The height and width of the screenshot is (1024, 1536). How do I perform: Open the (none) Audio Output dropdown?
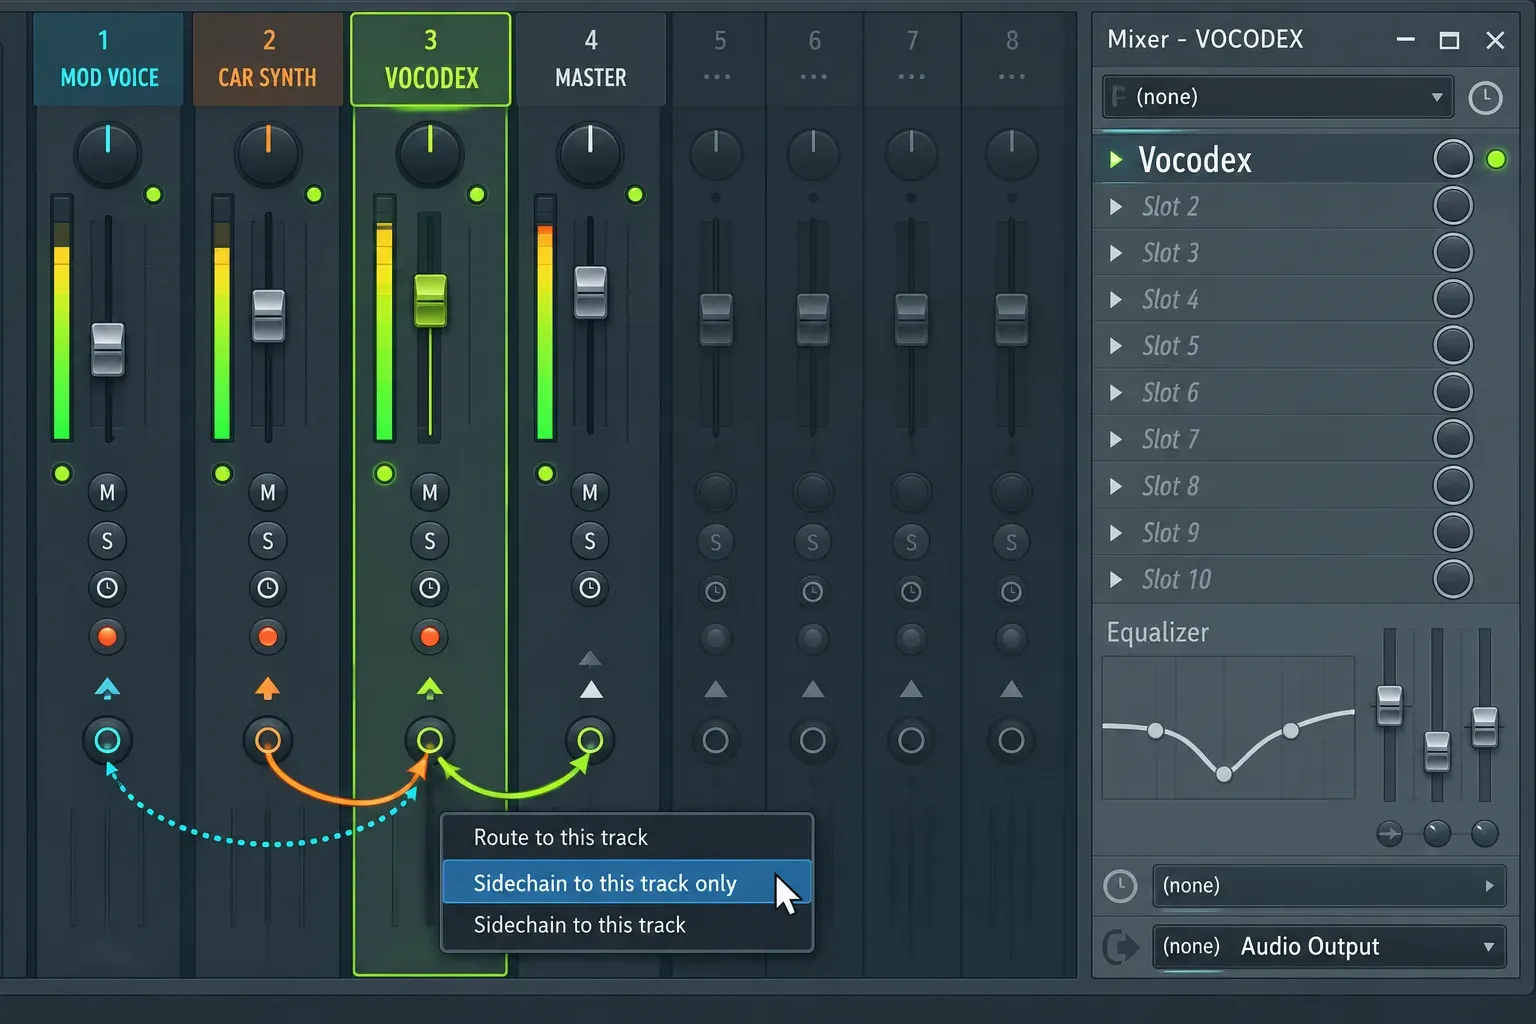[1329, 946]
